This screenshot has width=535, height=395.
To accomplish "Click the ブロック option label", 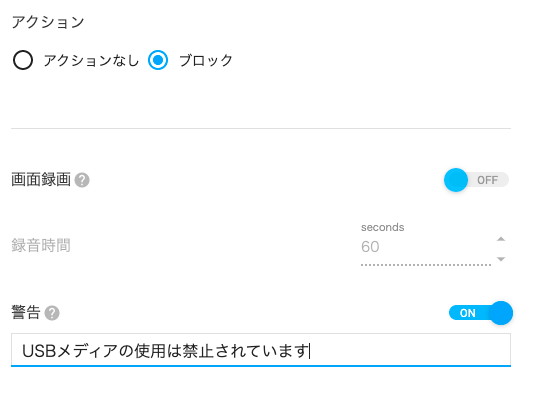I will pos(206,60).
